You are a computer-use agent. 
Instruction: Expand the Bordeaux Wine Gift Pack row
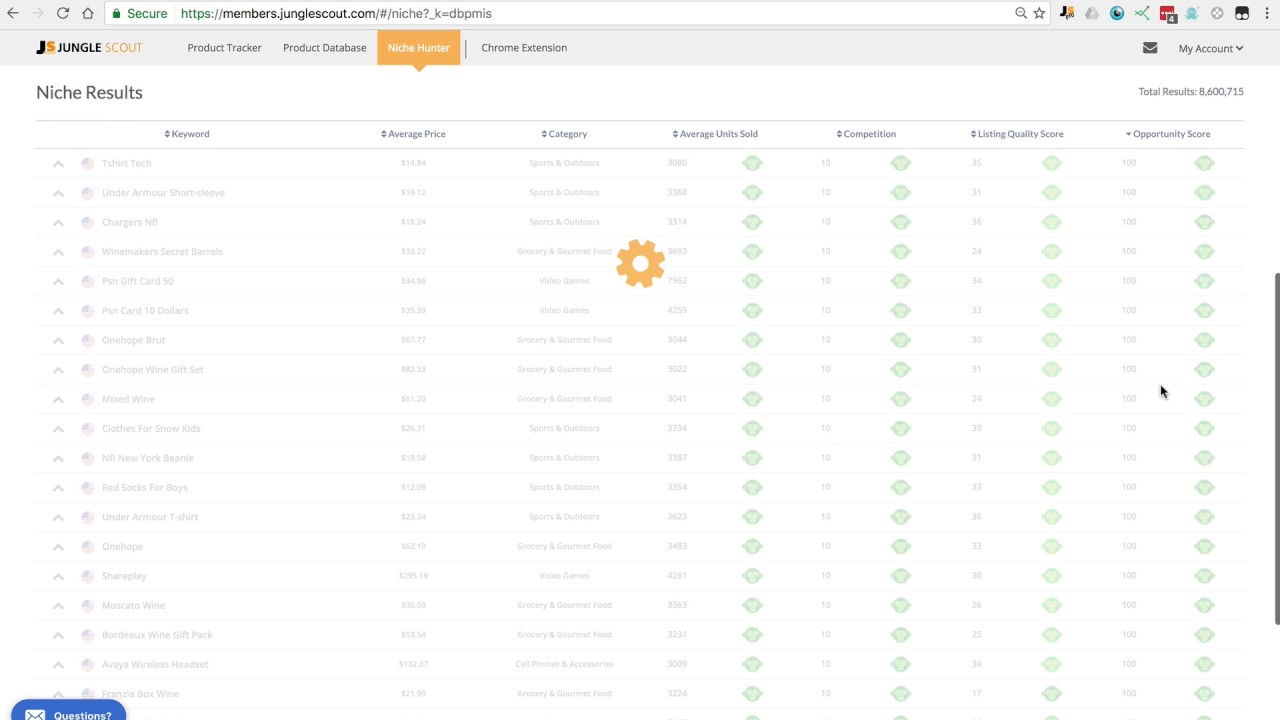(x=58, y=635)
